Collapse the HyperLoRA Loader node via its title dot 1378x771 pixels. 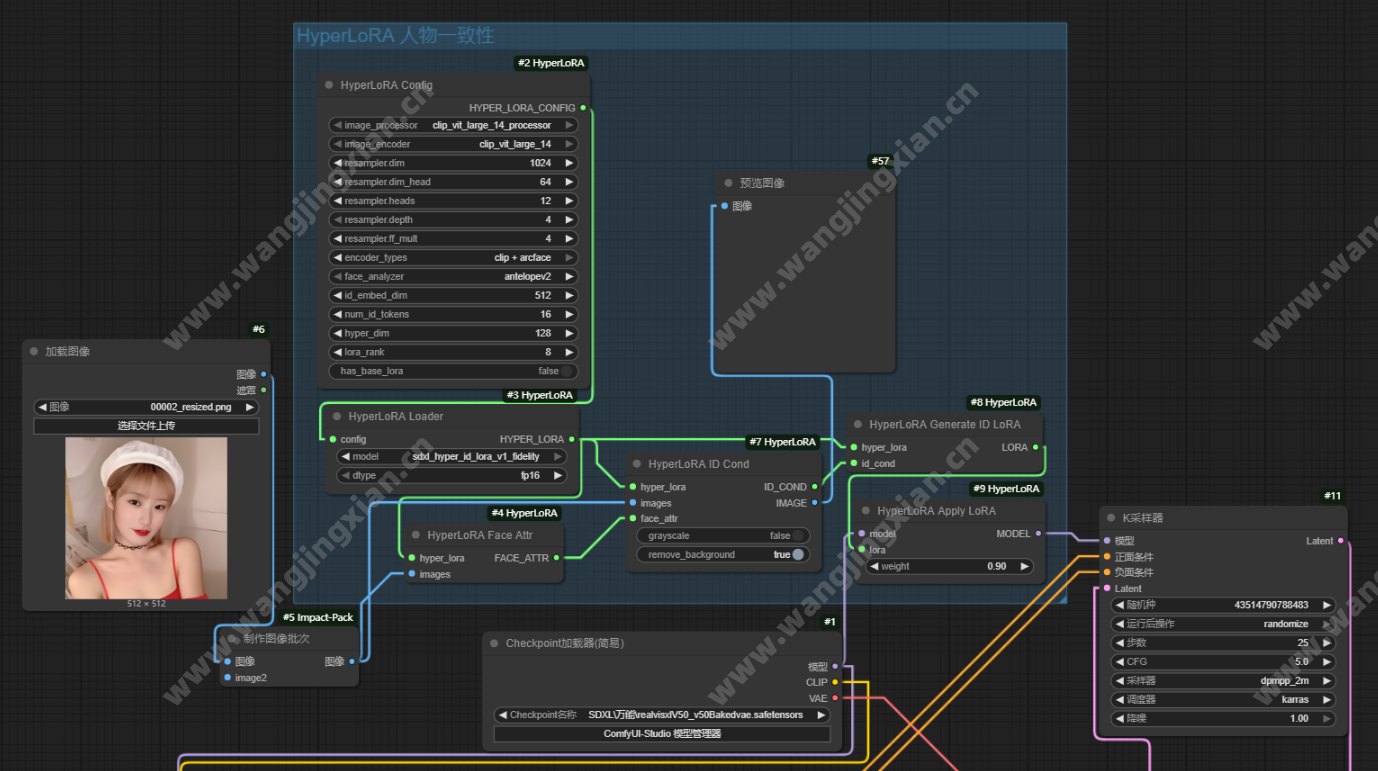[x=337, y=416]
